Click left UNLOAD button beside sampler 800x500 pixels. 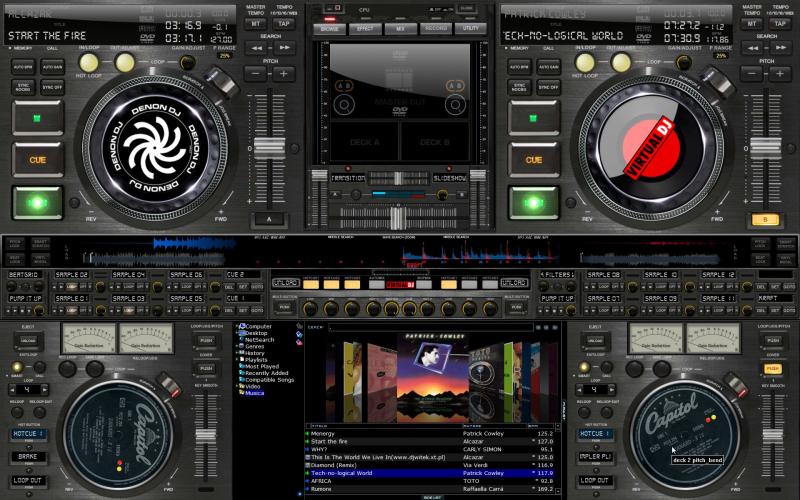coord(286,283)
